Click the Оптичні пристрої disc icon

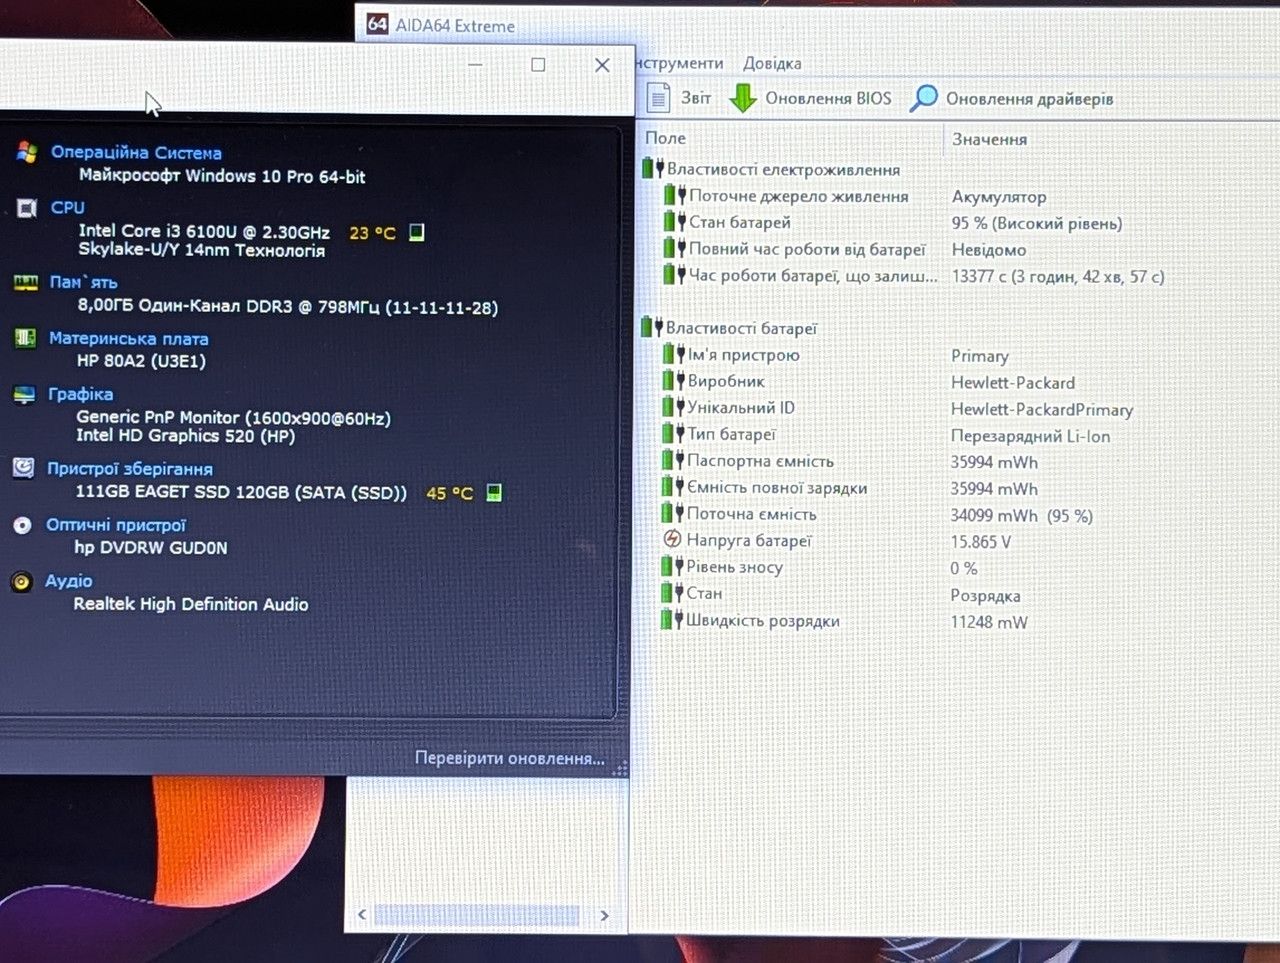[22, 525]
